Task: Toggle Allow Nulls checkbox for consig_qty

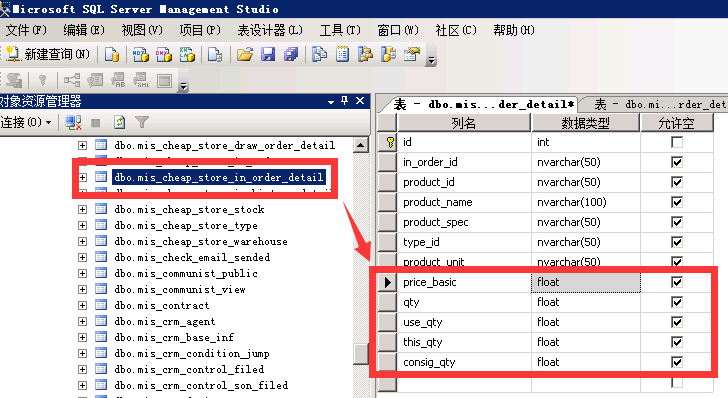Action: (677, 362)
